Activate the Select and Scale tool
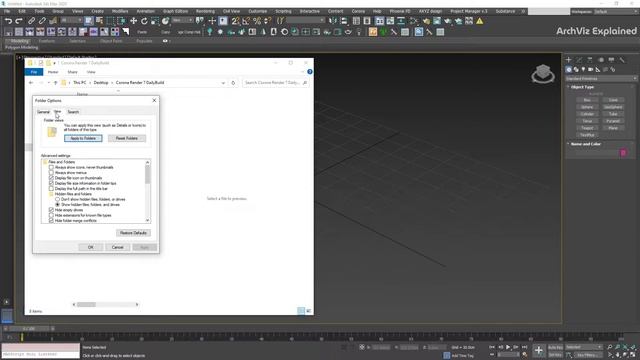The height and width of the screenshot is (360, 640). [x=155, y=21]
